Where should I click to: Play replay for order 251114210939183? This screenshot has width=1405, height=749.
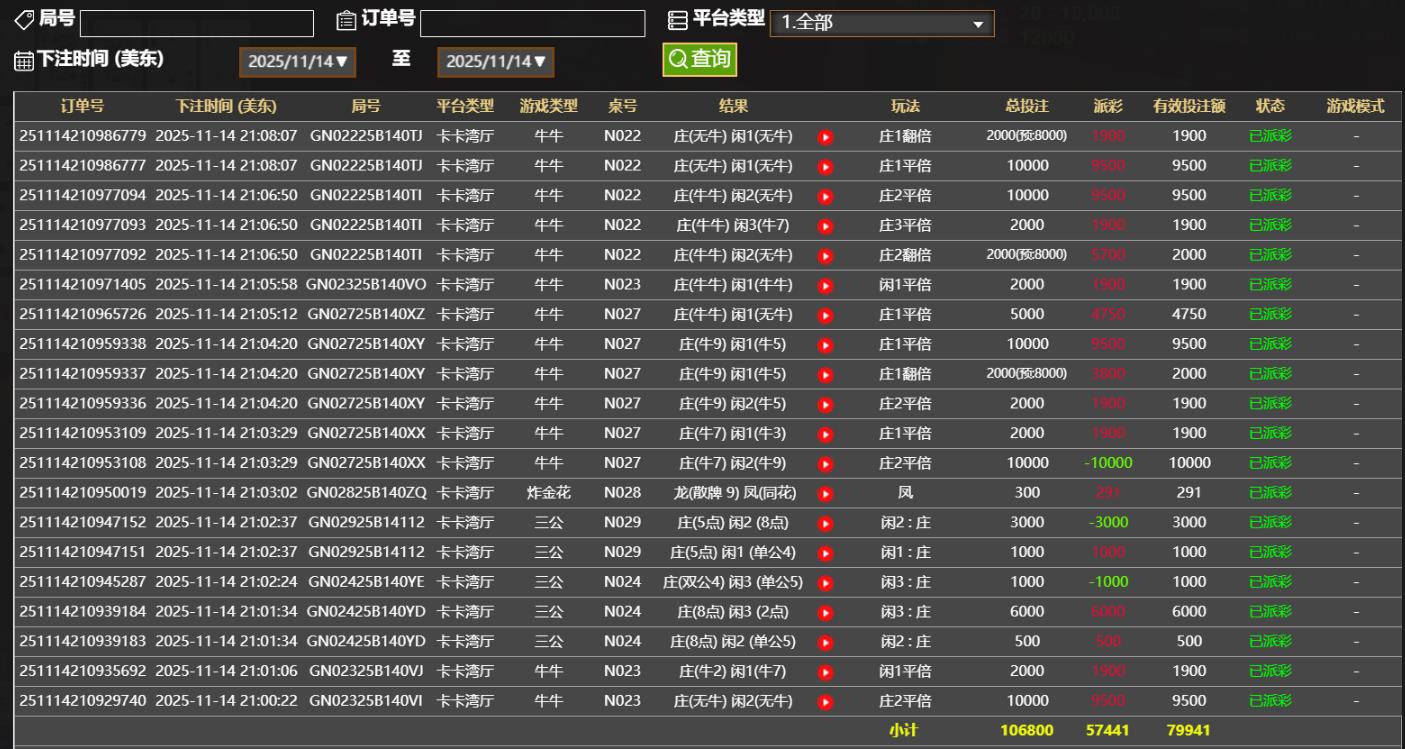tap(825, 642)
